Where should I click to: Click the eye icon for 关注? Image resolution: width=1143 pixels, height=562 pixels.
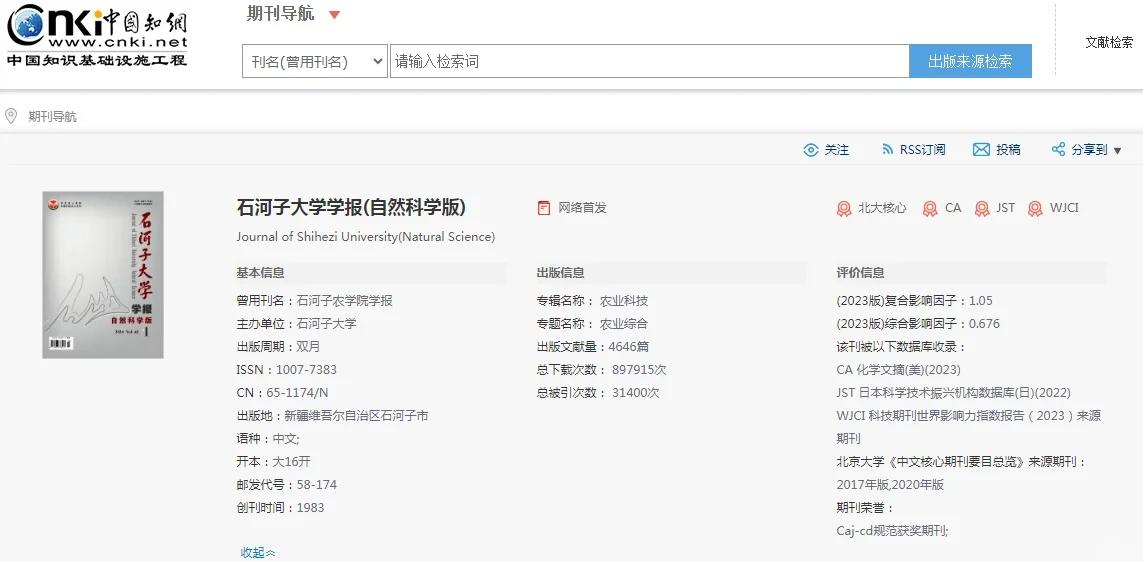811,149
